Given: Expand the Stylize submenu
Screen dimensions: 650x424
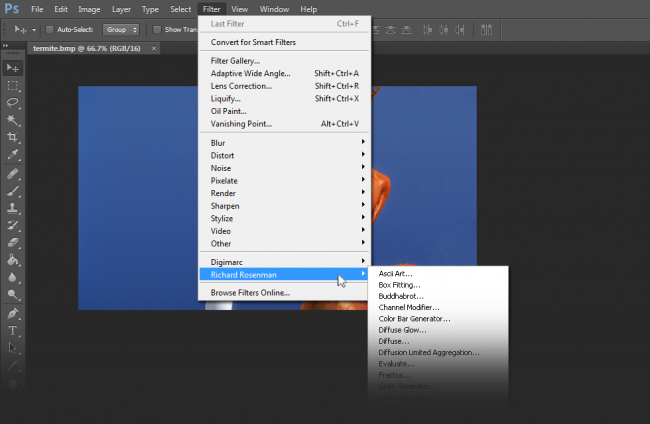Looking at the screenshot, I should pos(285,218).
